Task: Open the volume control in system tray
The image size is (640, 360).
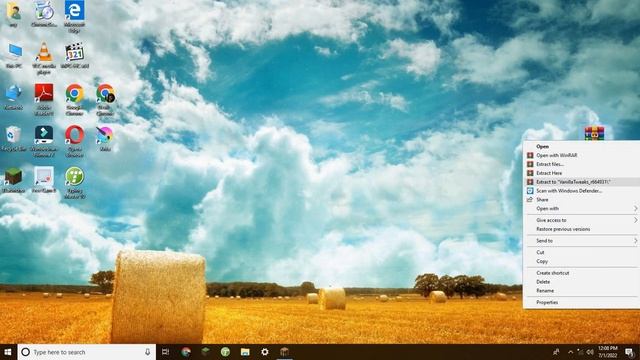Action: pyautogui.click(x=590, y=352)
